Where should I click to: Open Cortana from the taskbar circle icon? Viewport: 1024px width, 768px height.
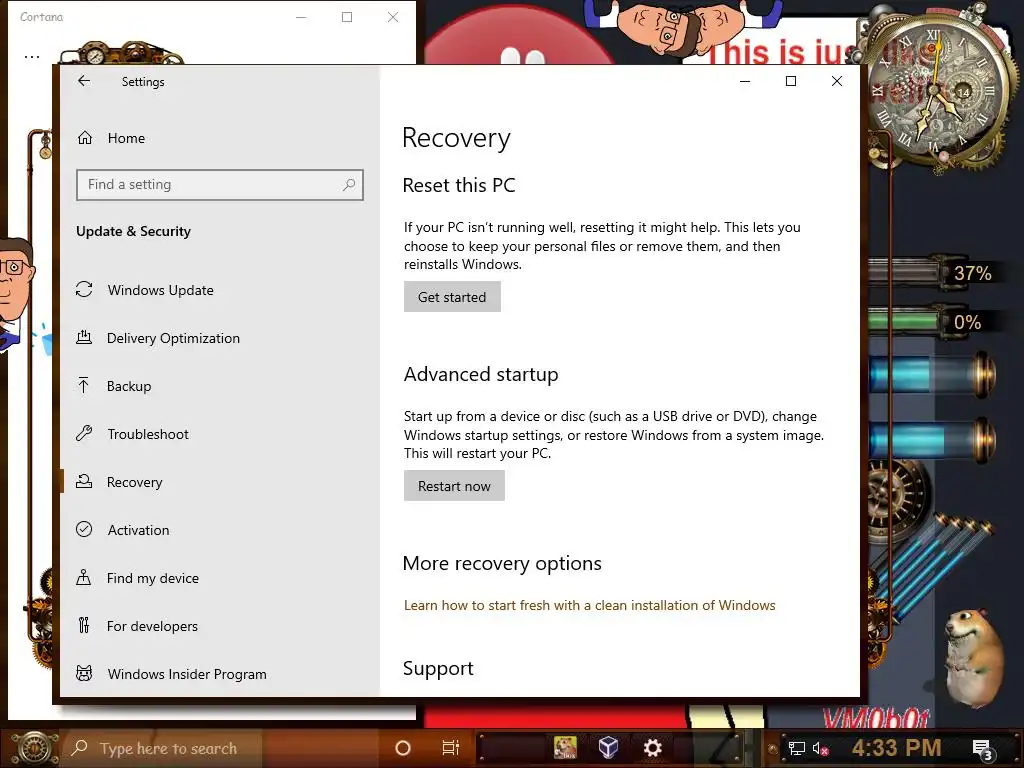(x=403, y=748)
